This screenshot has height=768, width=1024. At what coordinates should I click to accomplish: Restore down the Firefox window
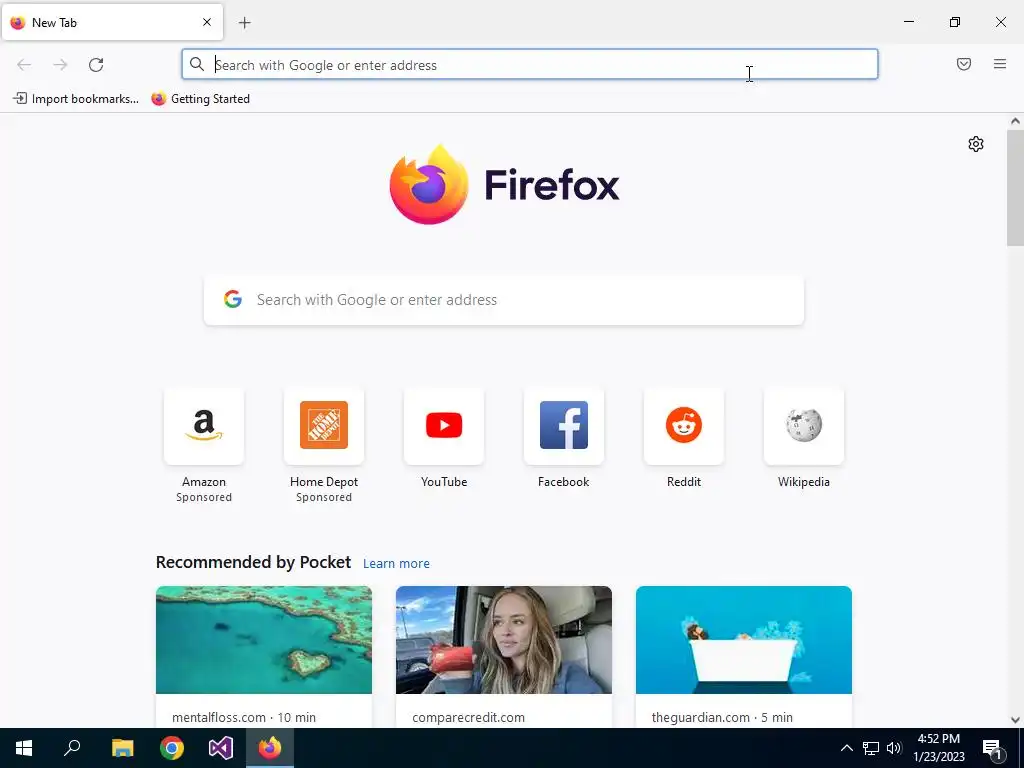955,22
